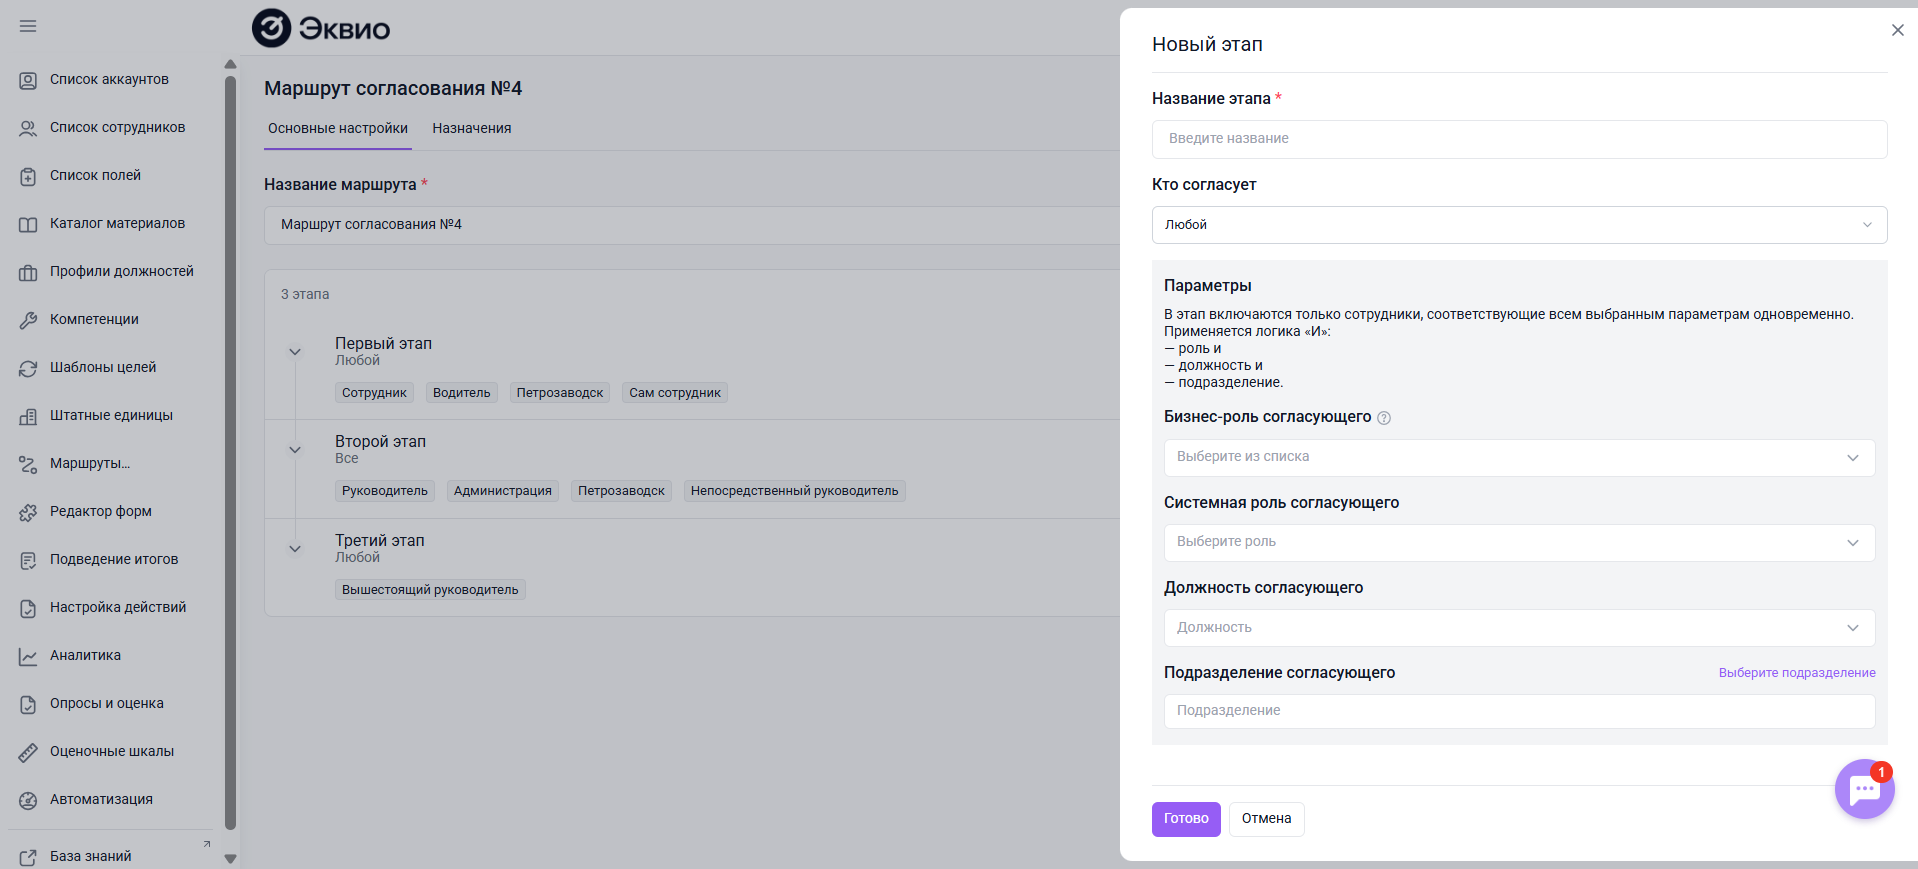Click the sidebar scrollbar down arrow
1918x869 pixels.
click(230, 859)
